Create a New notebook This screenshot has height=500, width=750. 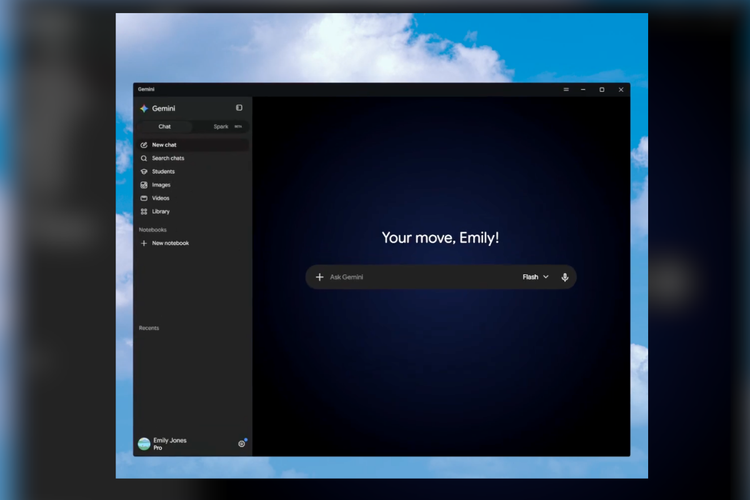(x=193, y=244)
